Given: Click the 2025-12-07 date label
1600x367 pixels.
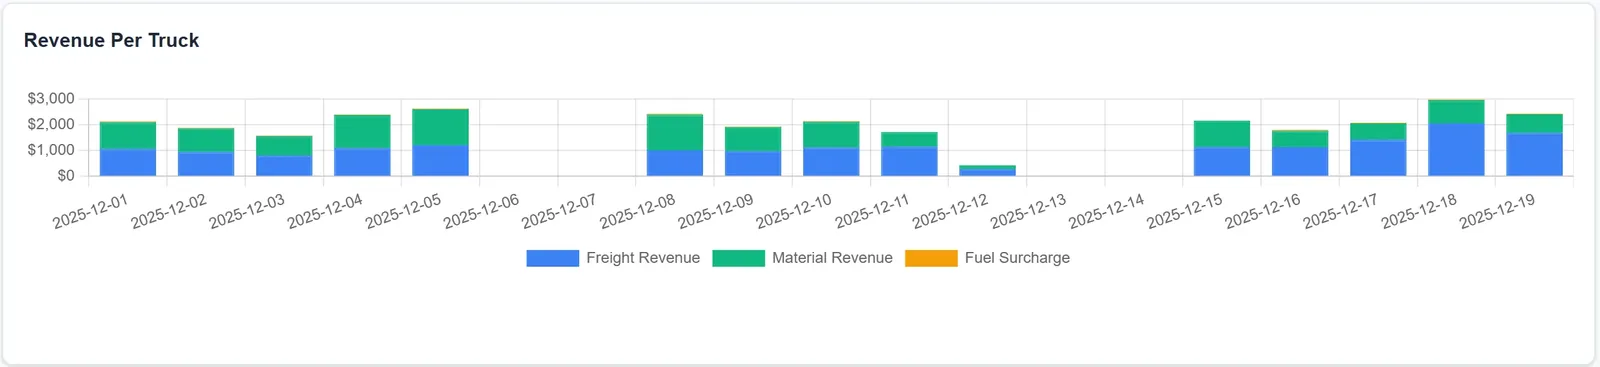Looking at the screenshot, I should tap(559, 211).
